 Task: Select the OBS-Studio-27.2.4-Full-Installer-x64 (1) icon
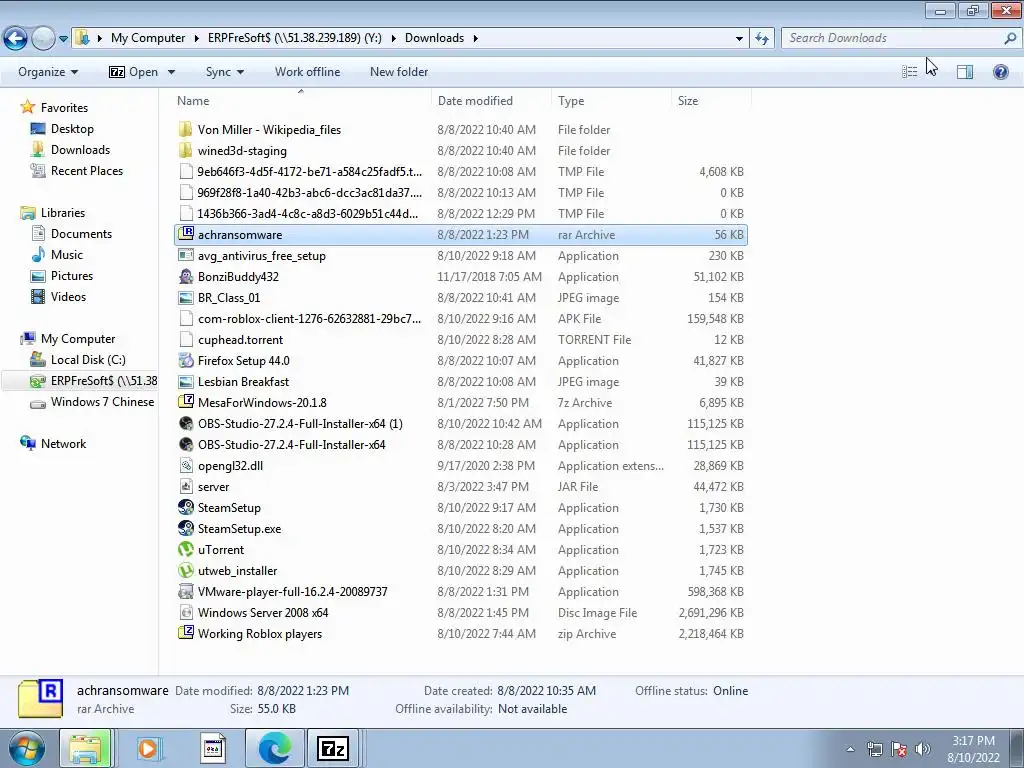pos(186,423)
